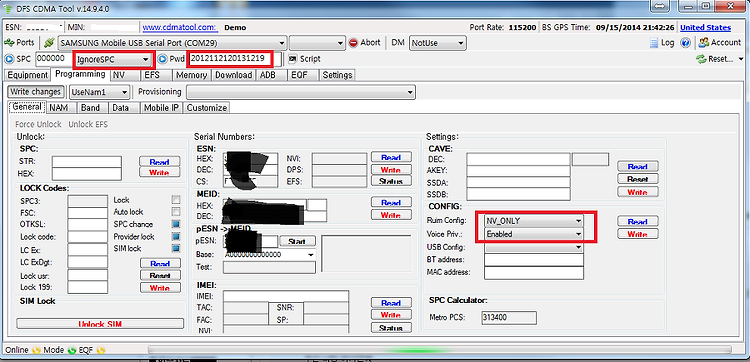Click the Ports plug icon
Viewport: 750px width, 362px height.
(x=9, y=43)
